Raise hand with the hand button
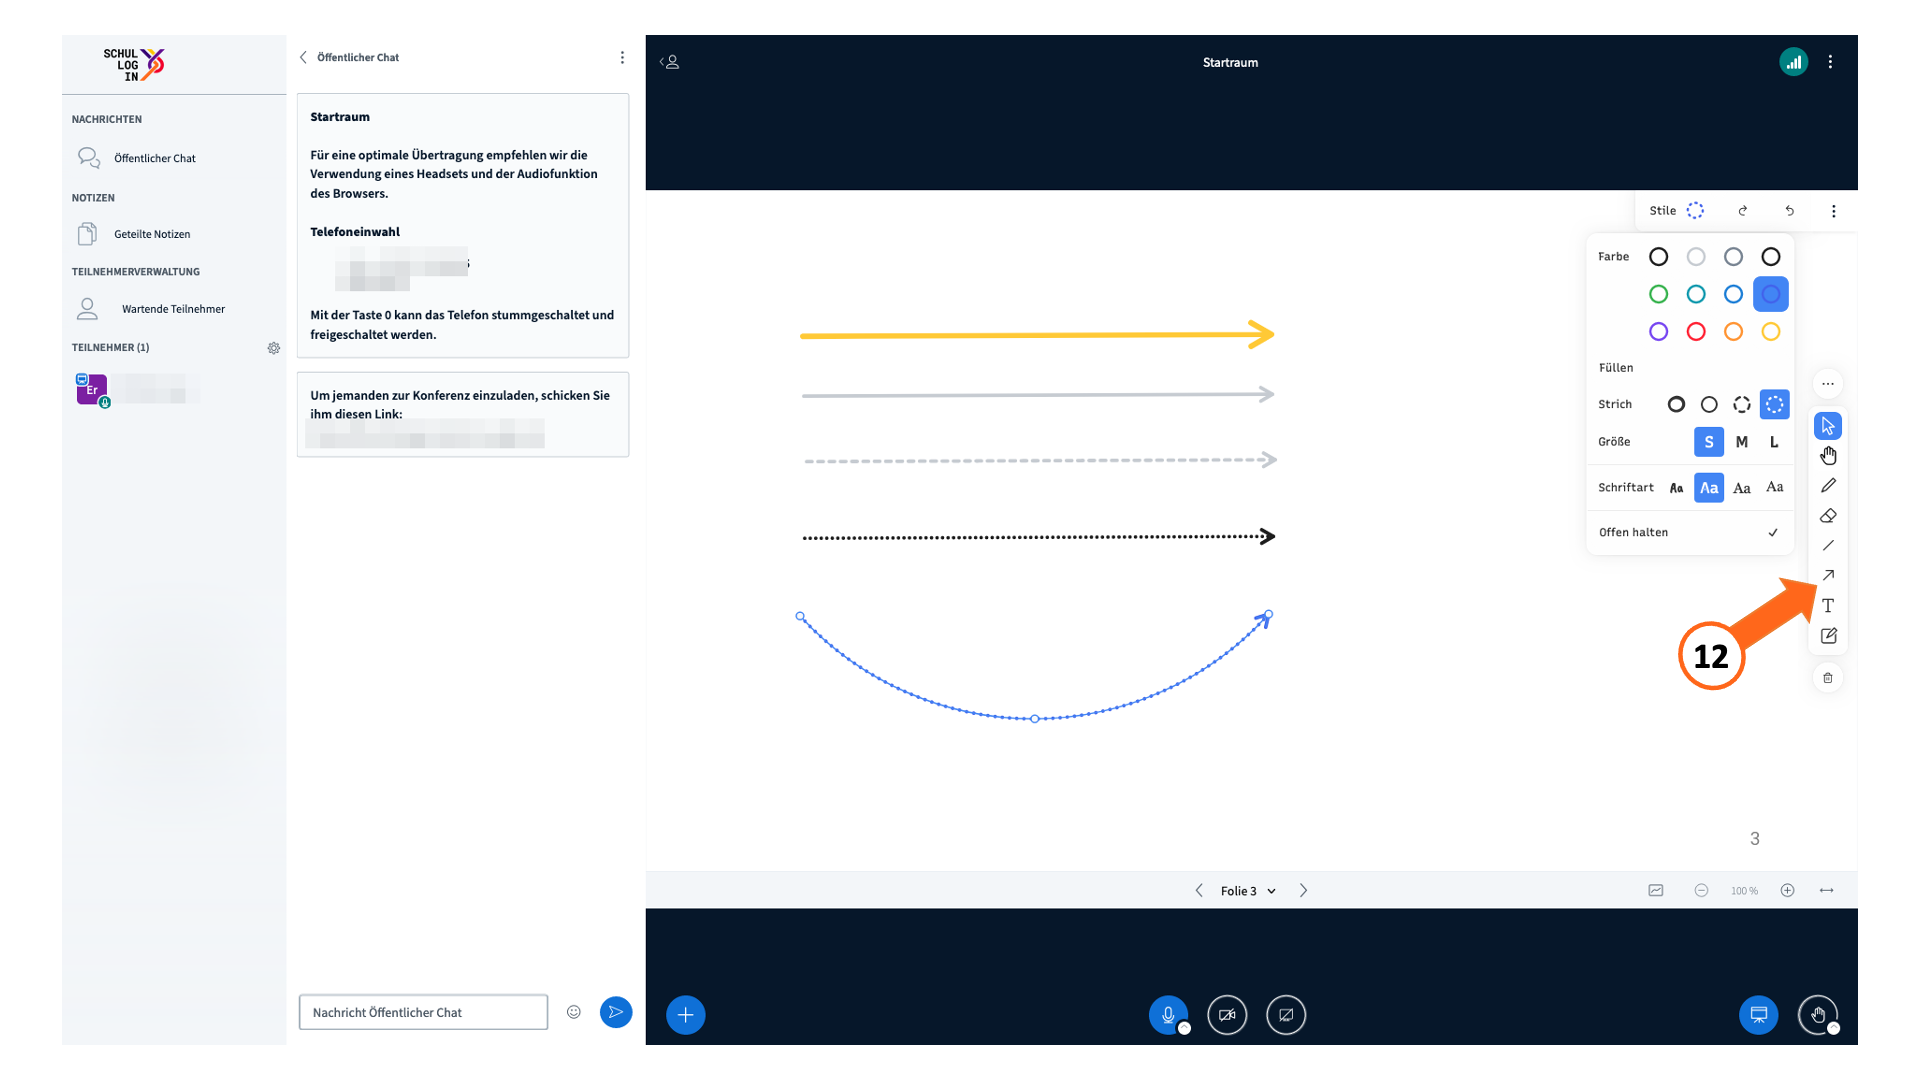The height and width of the screenshot is (1080, 1920). coord(1818,1015)
